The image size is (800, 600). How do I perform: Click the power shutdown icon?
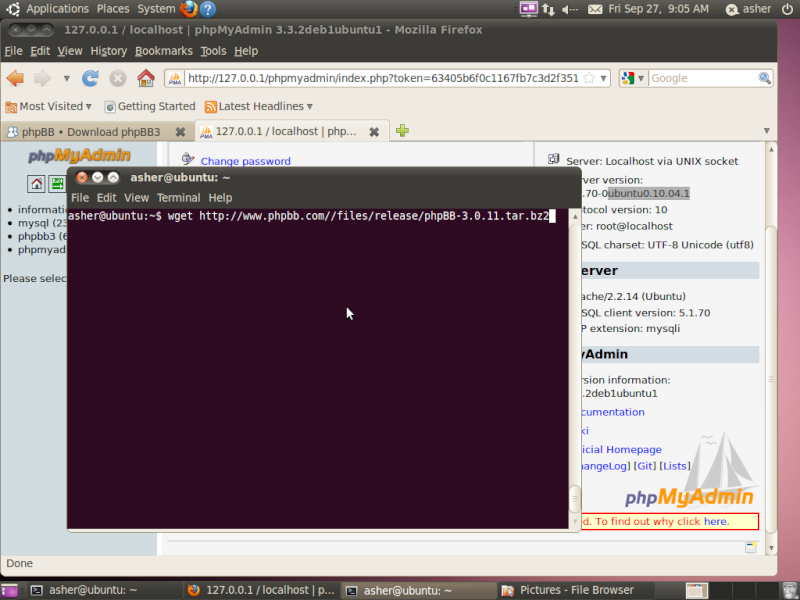point(787,9)
